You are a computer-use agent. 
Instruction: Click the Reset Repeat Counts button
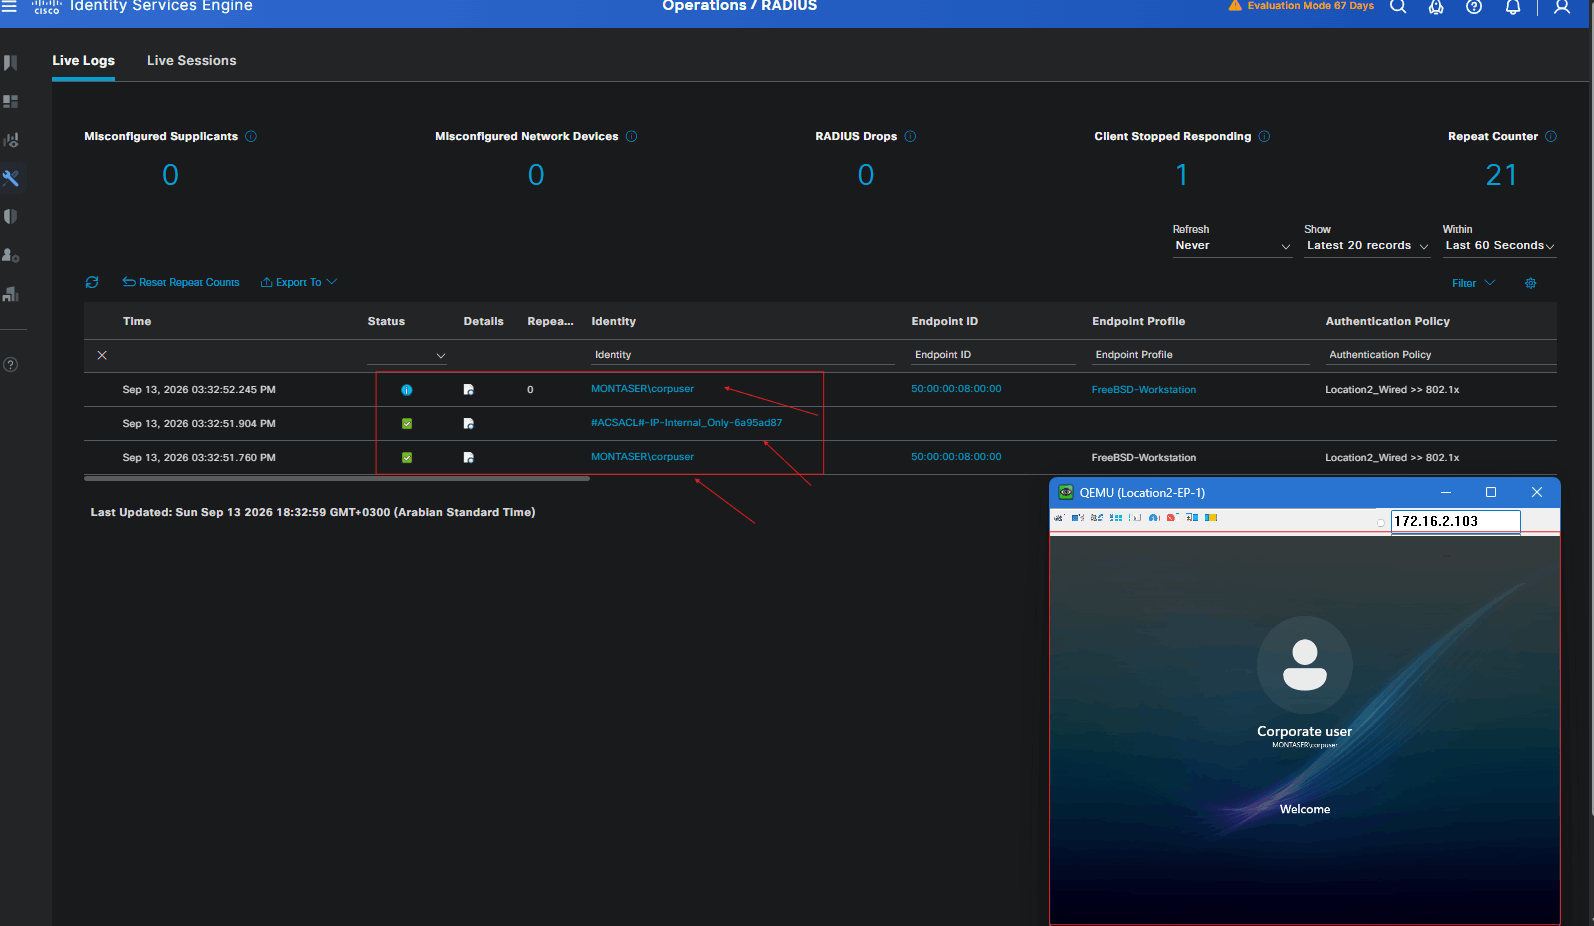coord(181,283)
